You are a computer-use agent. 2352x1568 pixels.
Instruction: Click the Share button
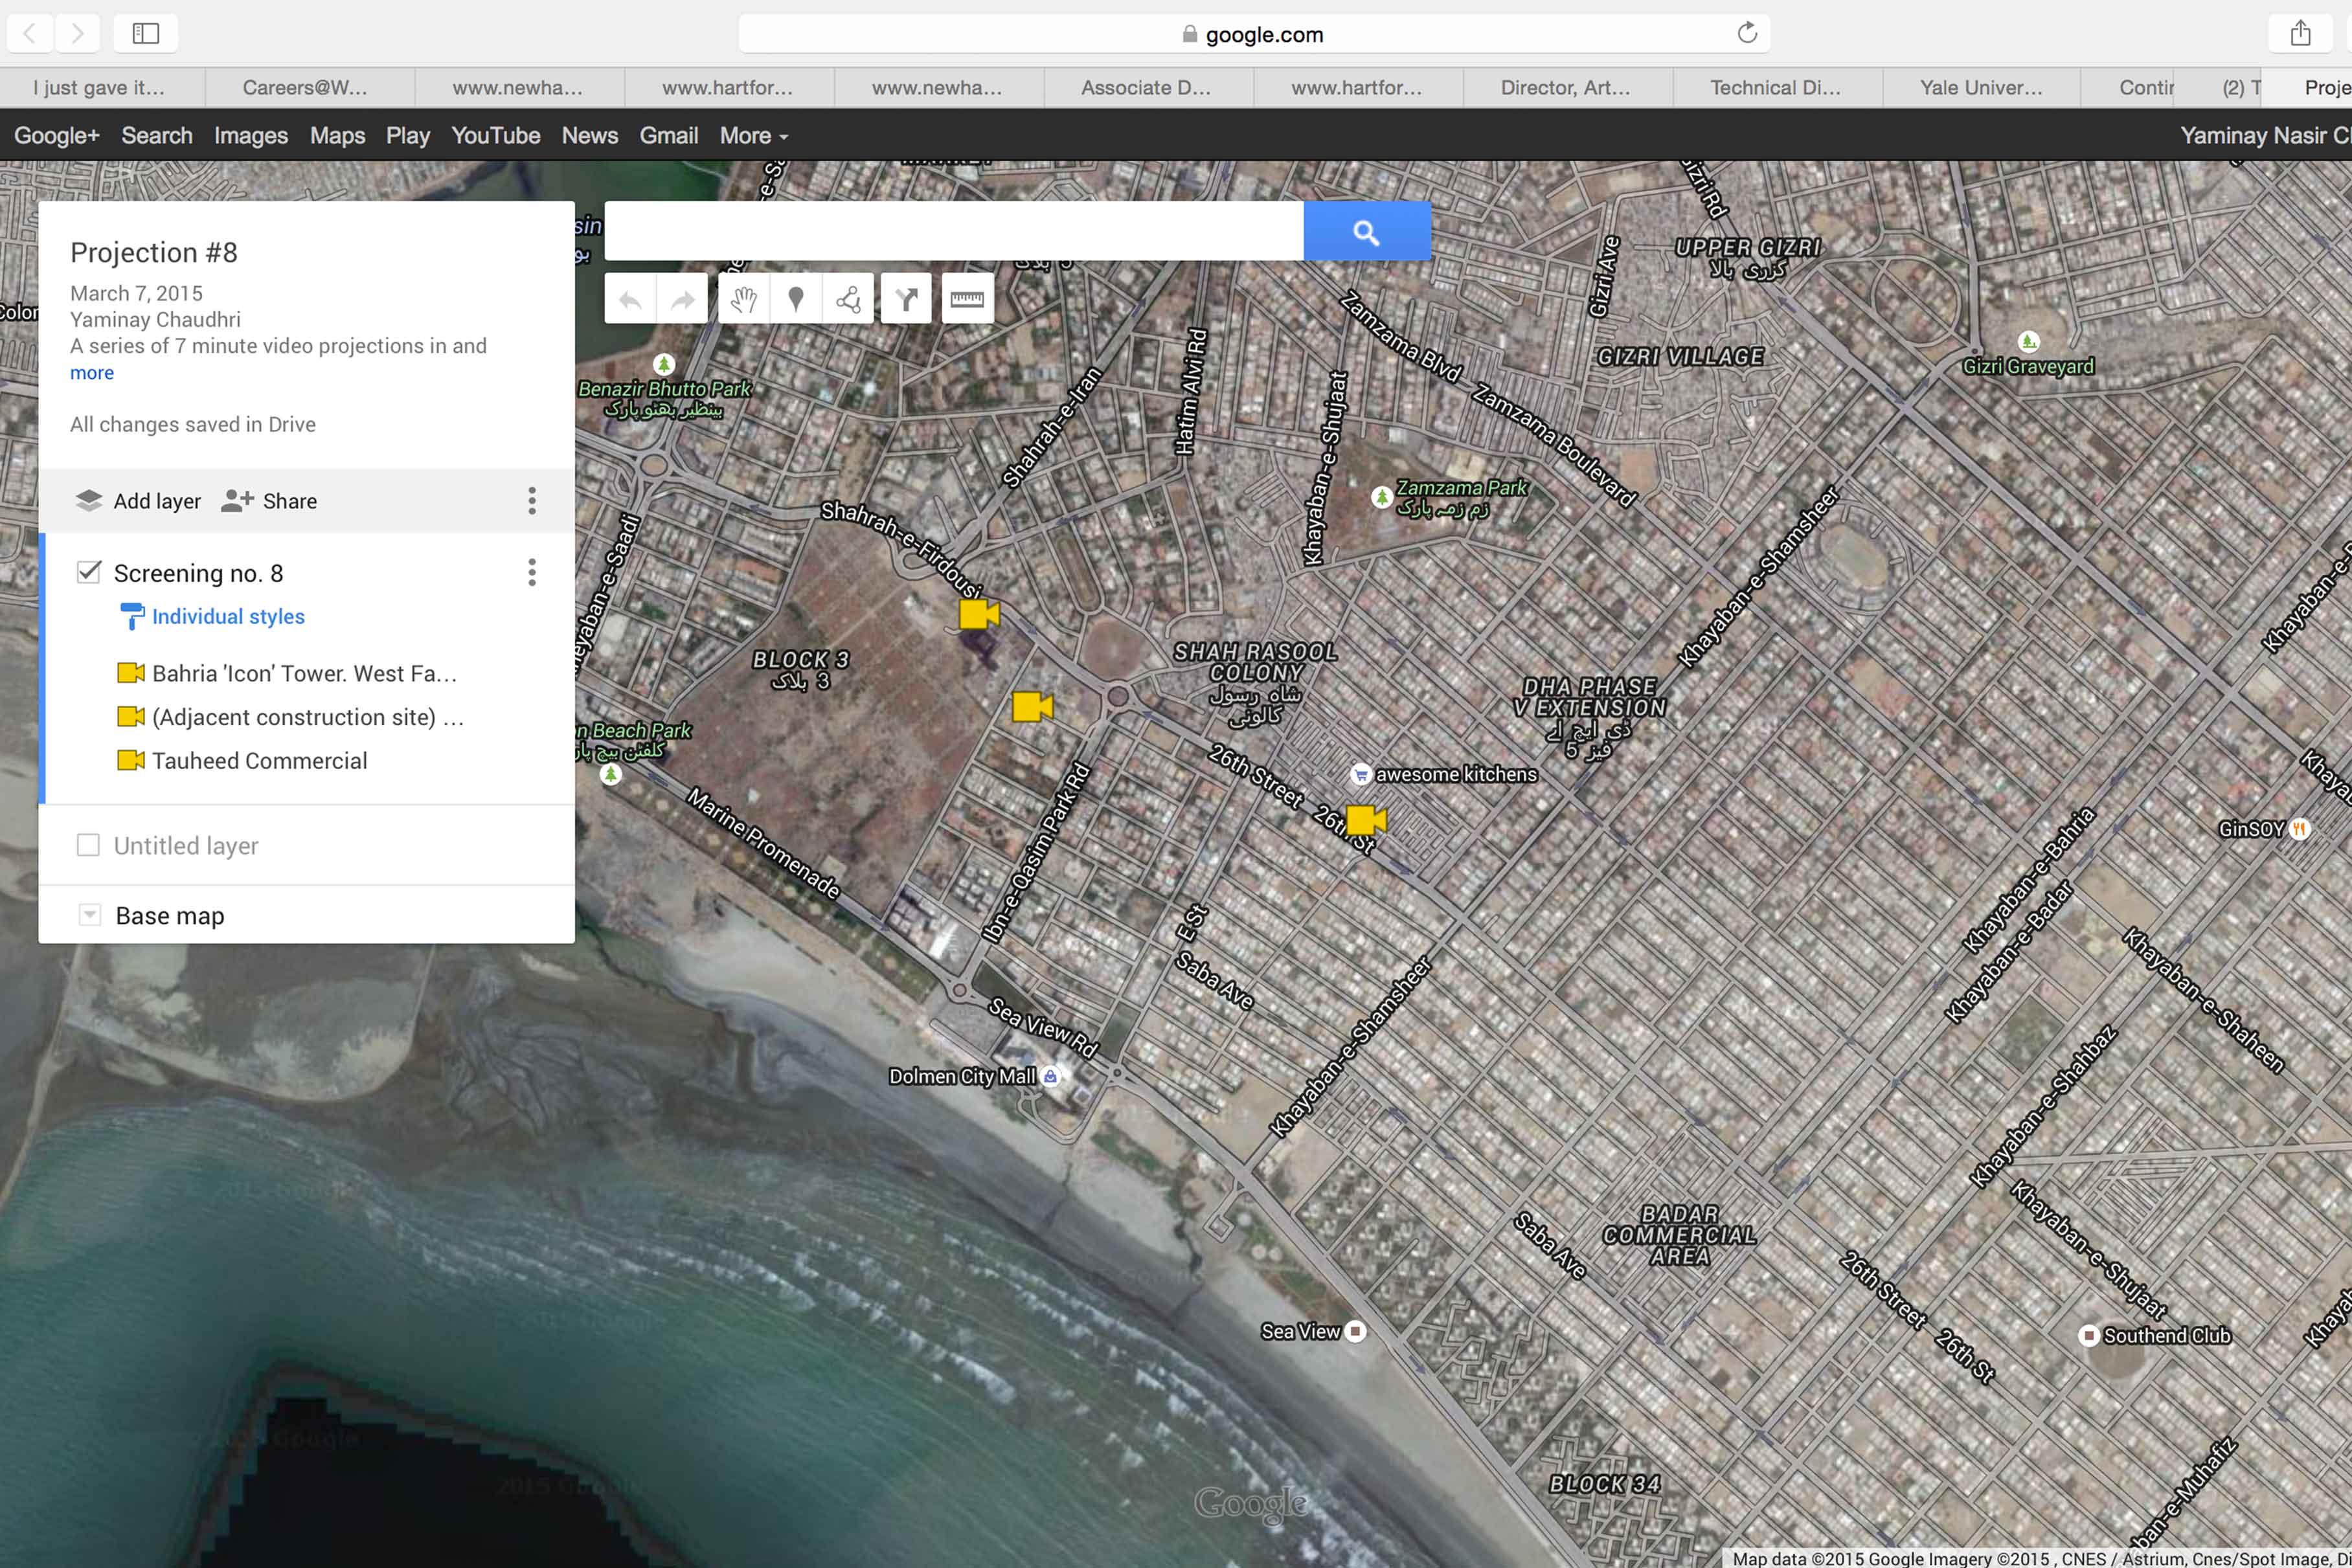[269, 500]
